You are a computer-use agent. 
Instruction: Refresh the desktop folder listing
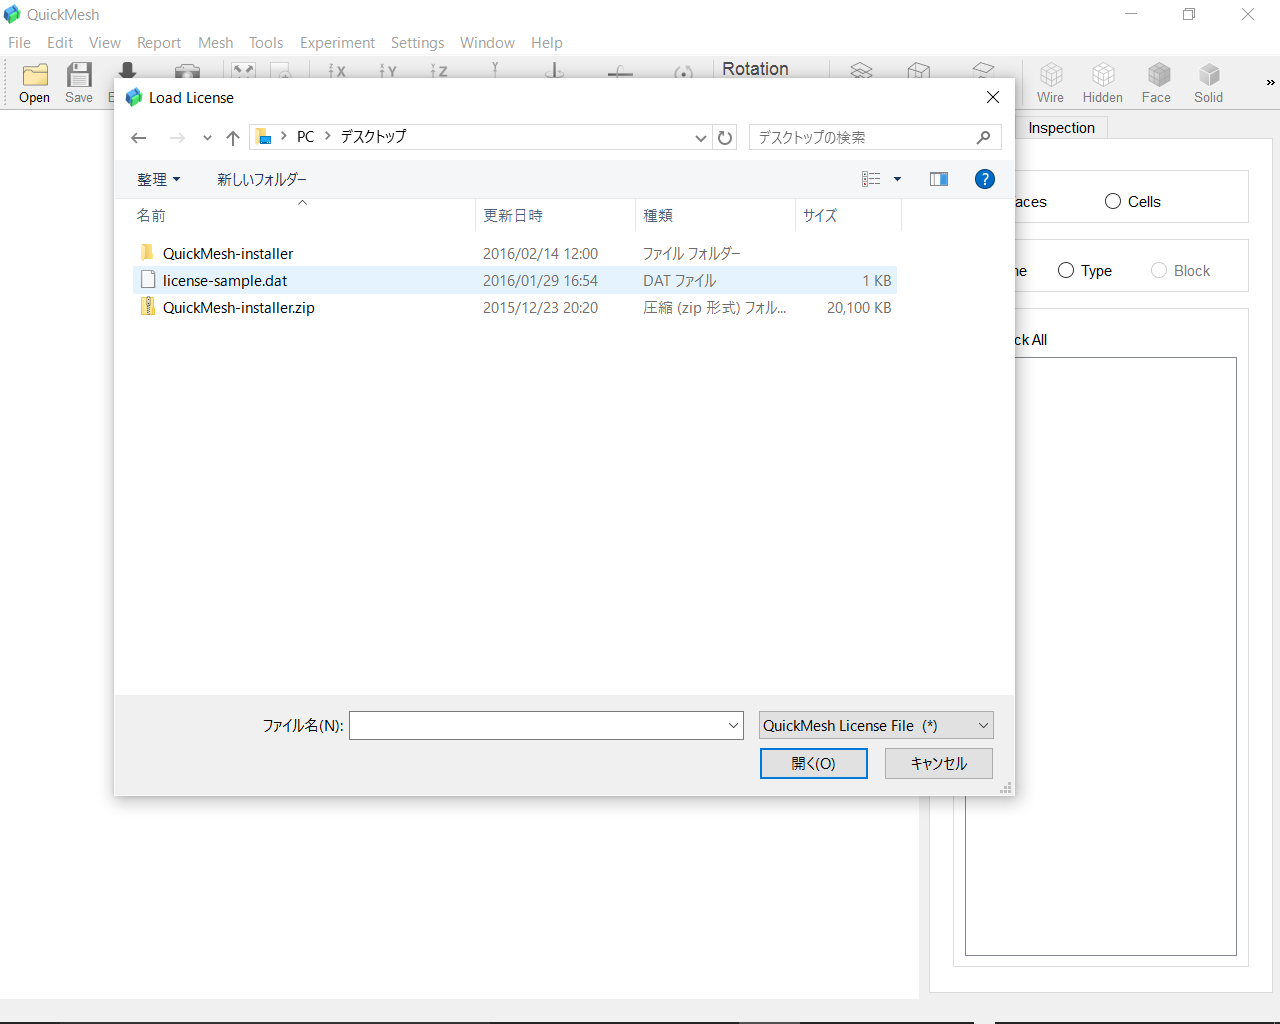click(725, 138)
